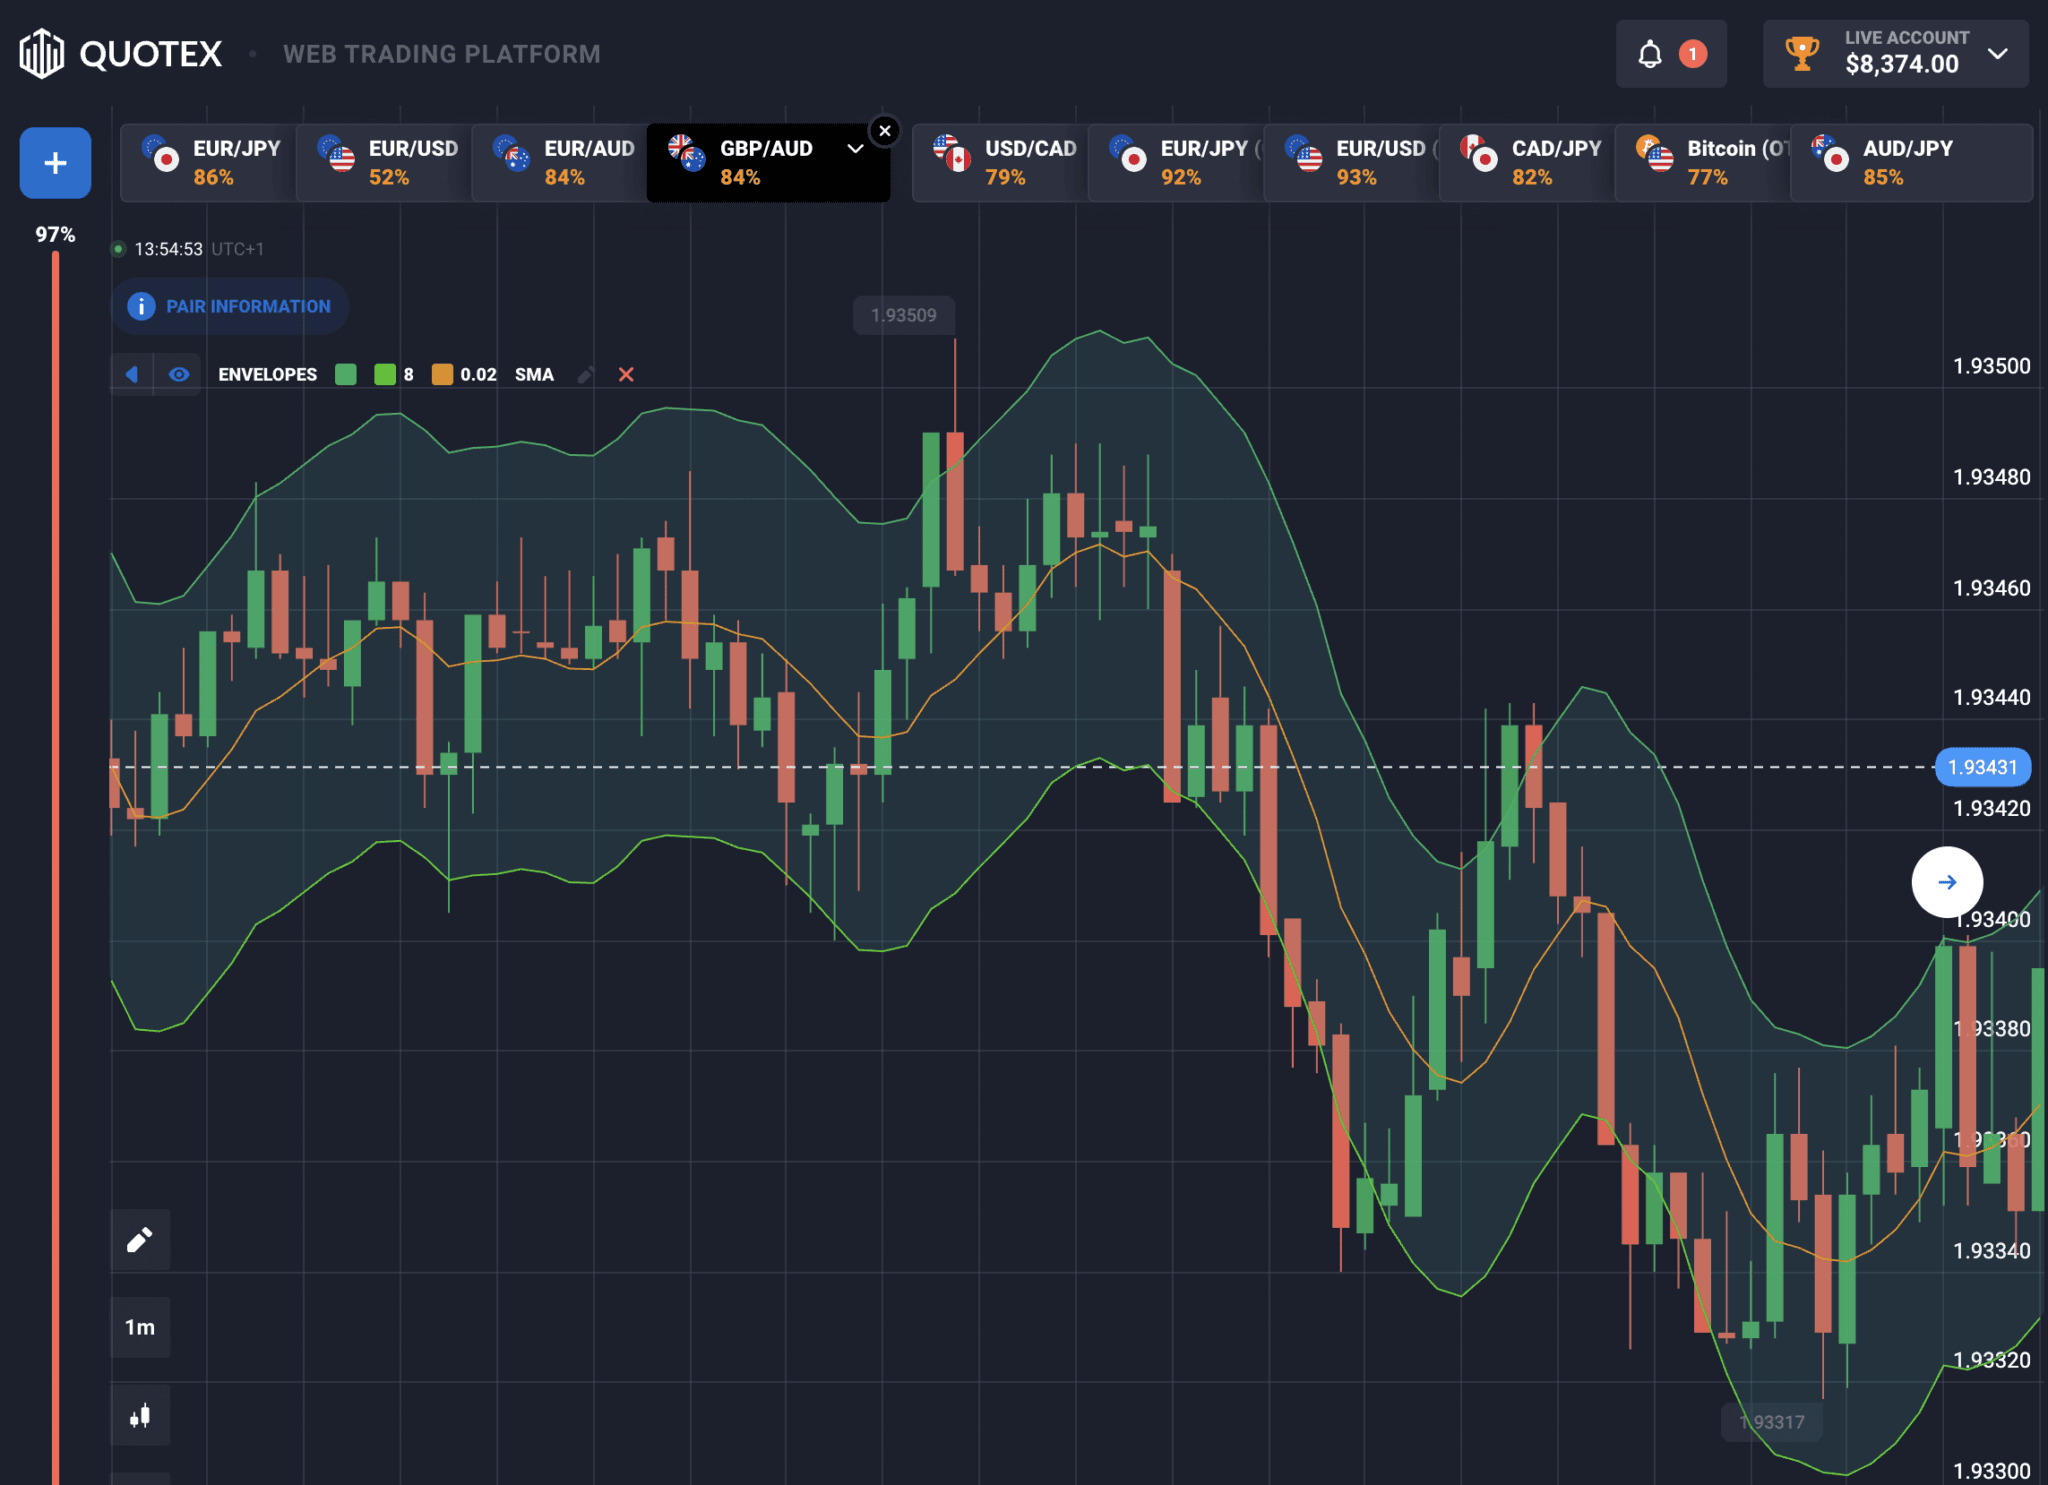Open the candlestick chart type icon
Viewport: 2048px width, 1485px height.
click(x=140, y=1416)
